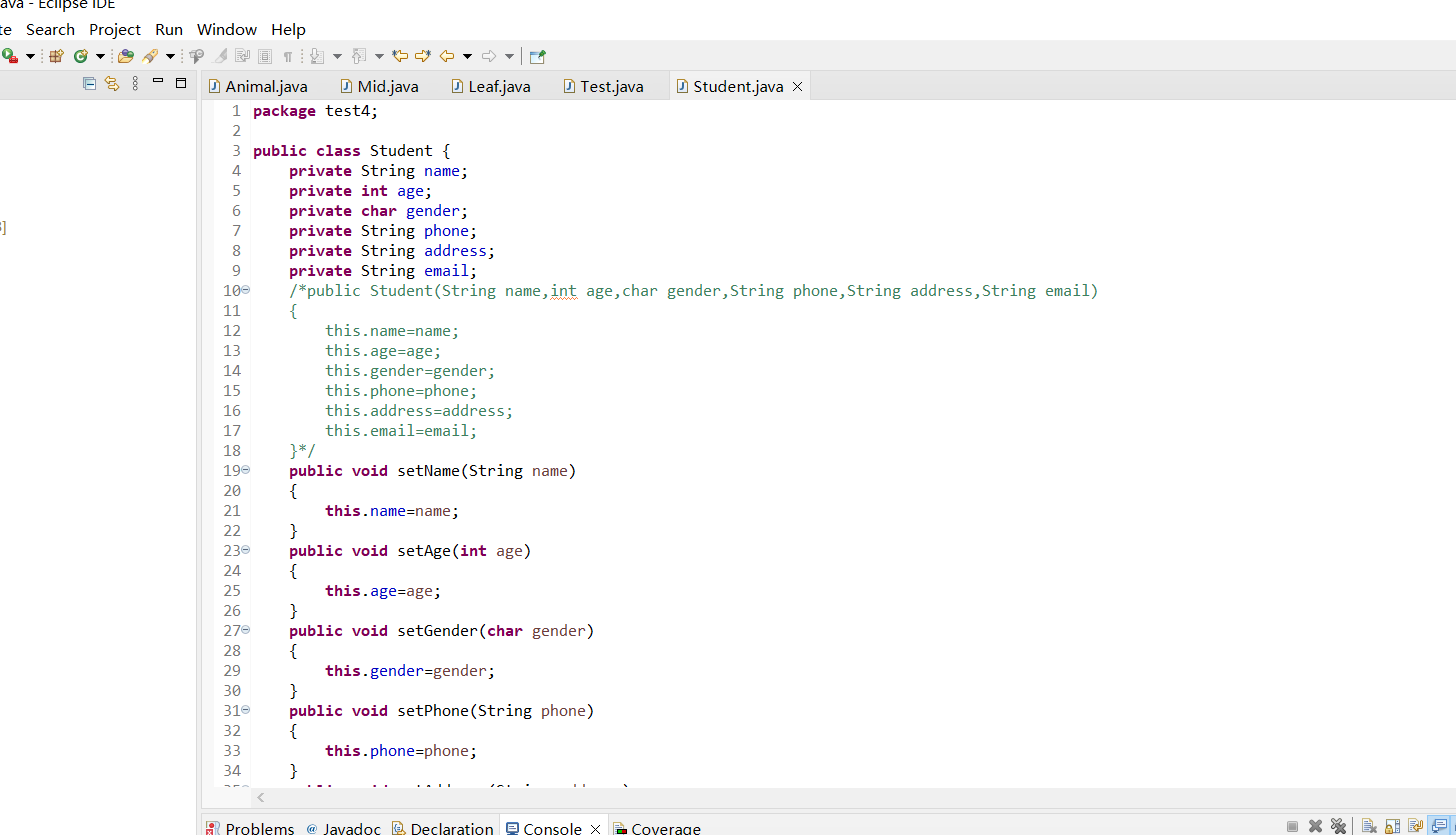
Task: Click Remove All Terminated Launches icon
Action: point(1338,826)
